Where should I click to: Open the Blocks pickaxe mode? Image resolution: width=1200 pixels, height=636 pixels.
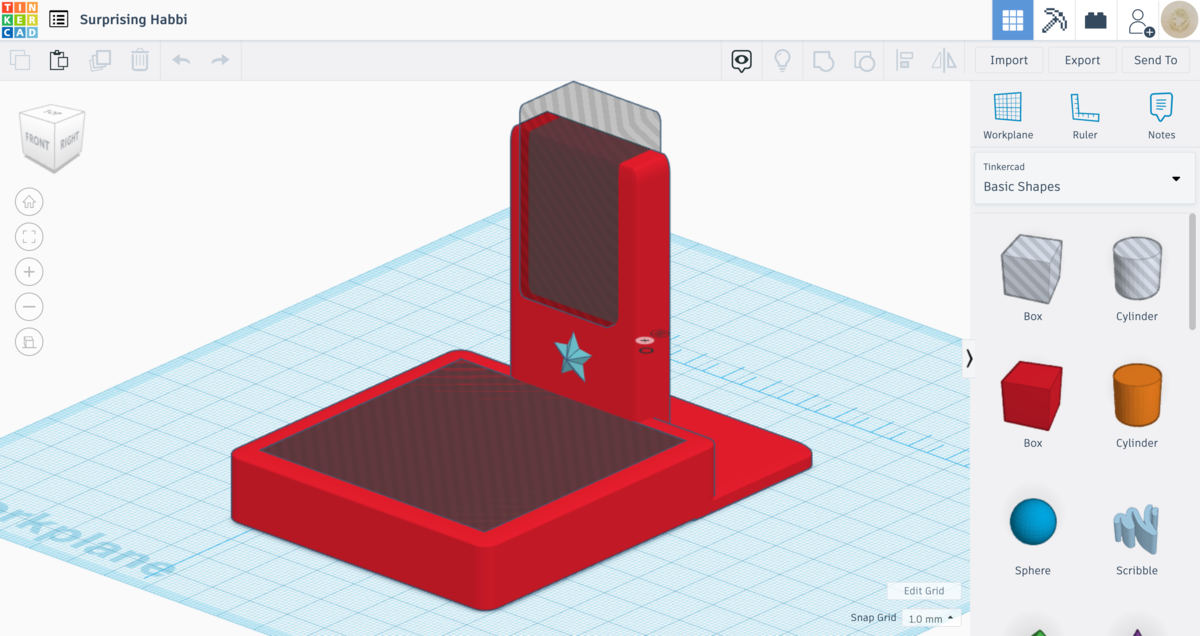click(1055, 20)
